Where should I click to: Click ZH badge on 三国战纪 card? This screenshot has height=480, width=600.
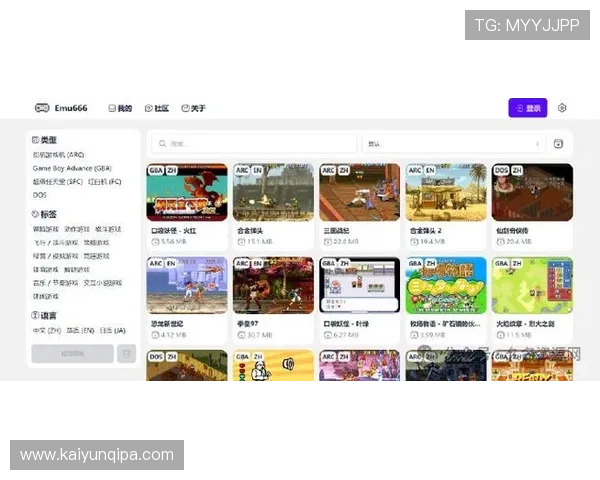[344, 170]
